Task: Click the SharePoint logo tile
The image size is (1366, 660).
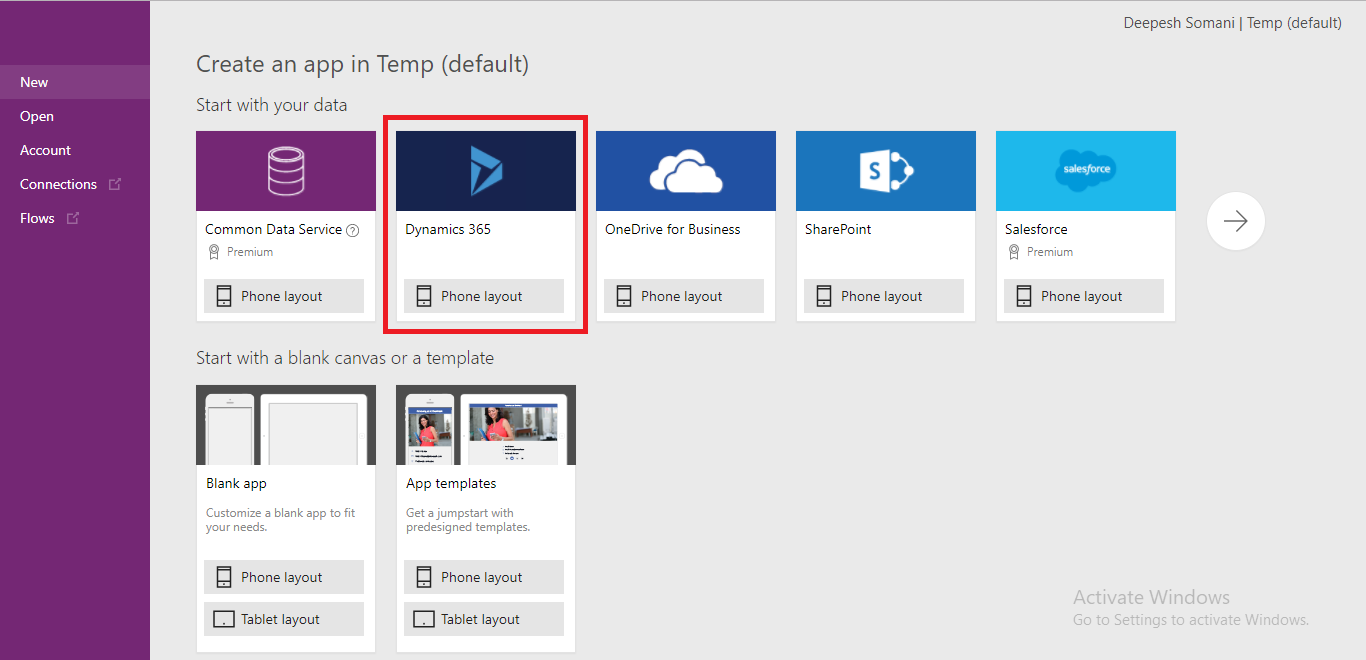Action: [886, 171]
